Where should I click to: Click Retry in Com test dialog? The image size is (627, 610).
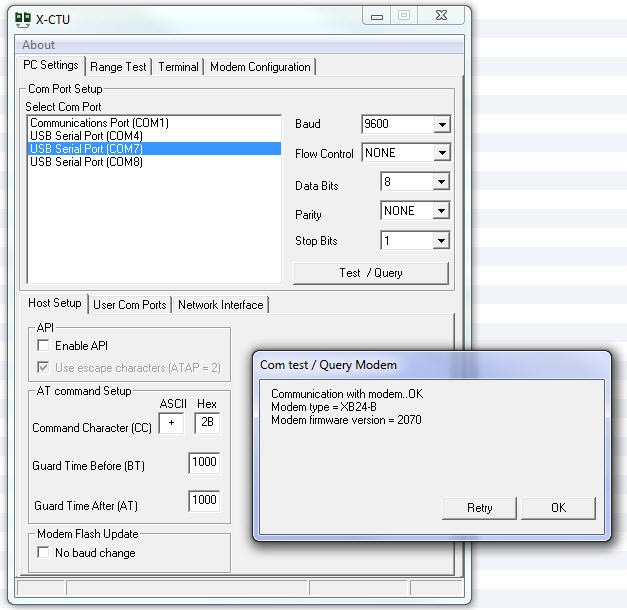(480, 508)
